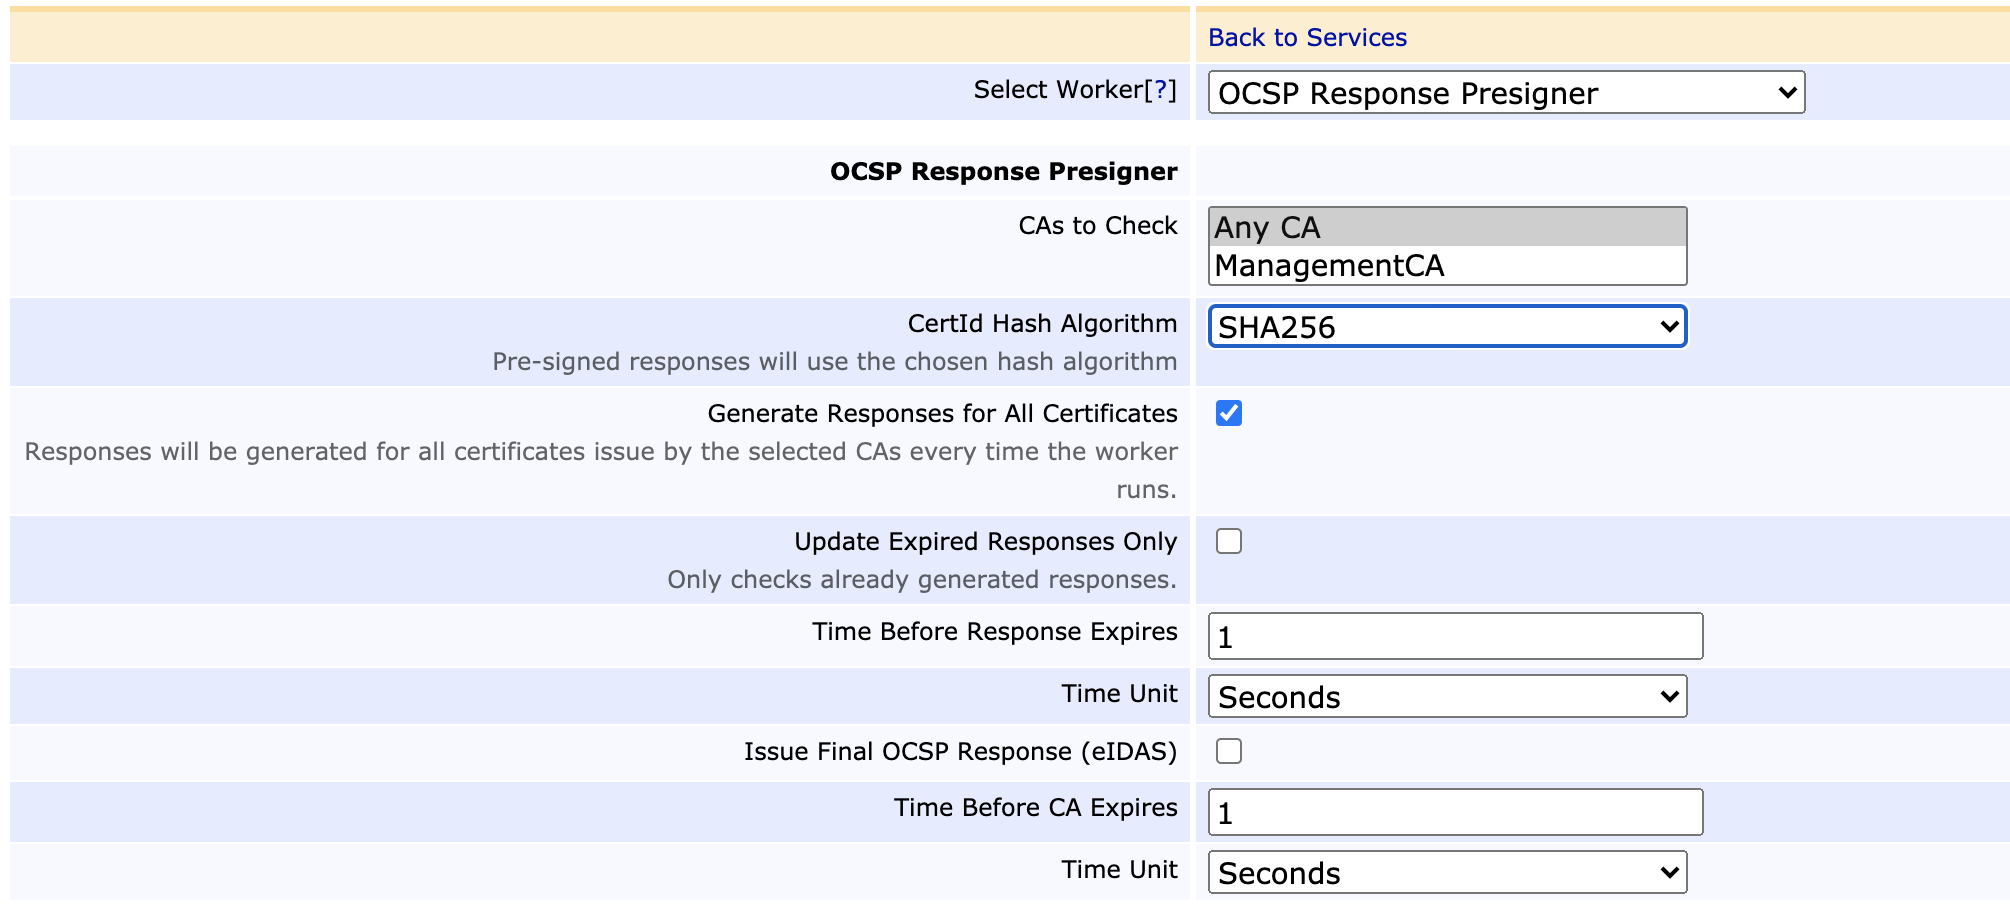Enable the Update Expired Responses Only checkbox
This screenshot has width=2010, height=904.
click(x=1229, y=542)
